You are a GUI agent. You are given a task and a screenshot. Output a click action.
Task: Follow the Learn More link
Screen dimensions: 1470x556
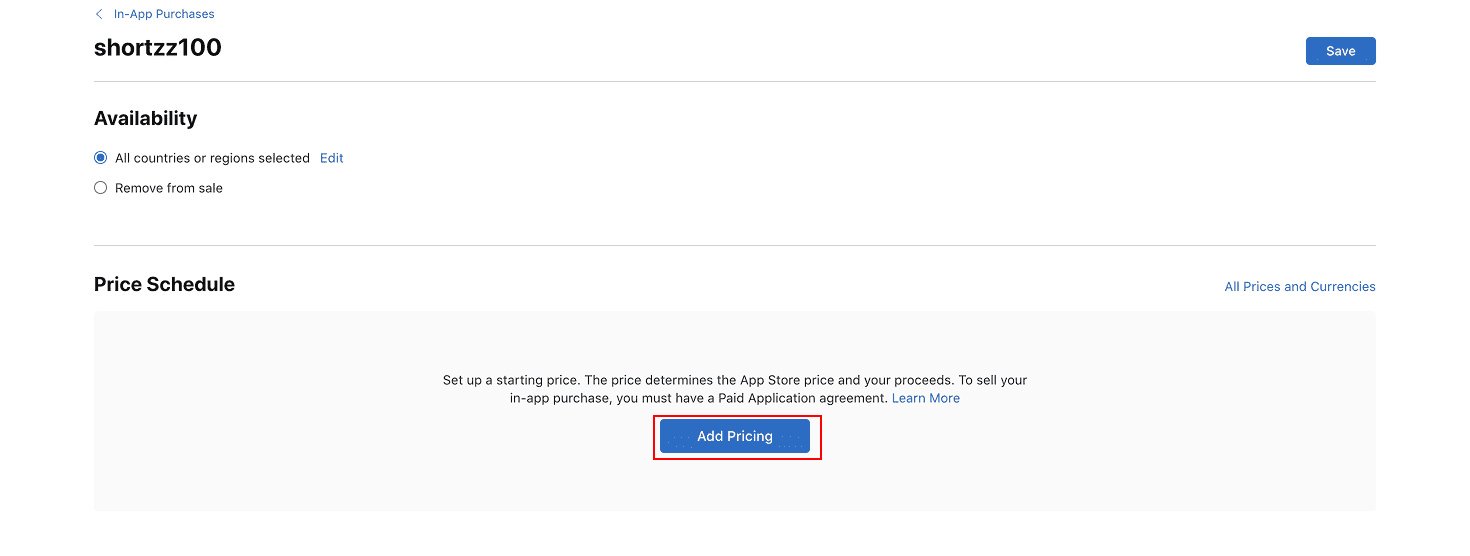[925, 398]
